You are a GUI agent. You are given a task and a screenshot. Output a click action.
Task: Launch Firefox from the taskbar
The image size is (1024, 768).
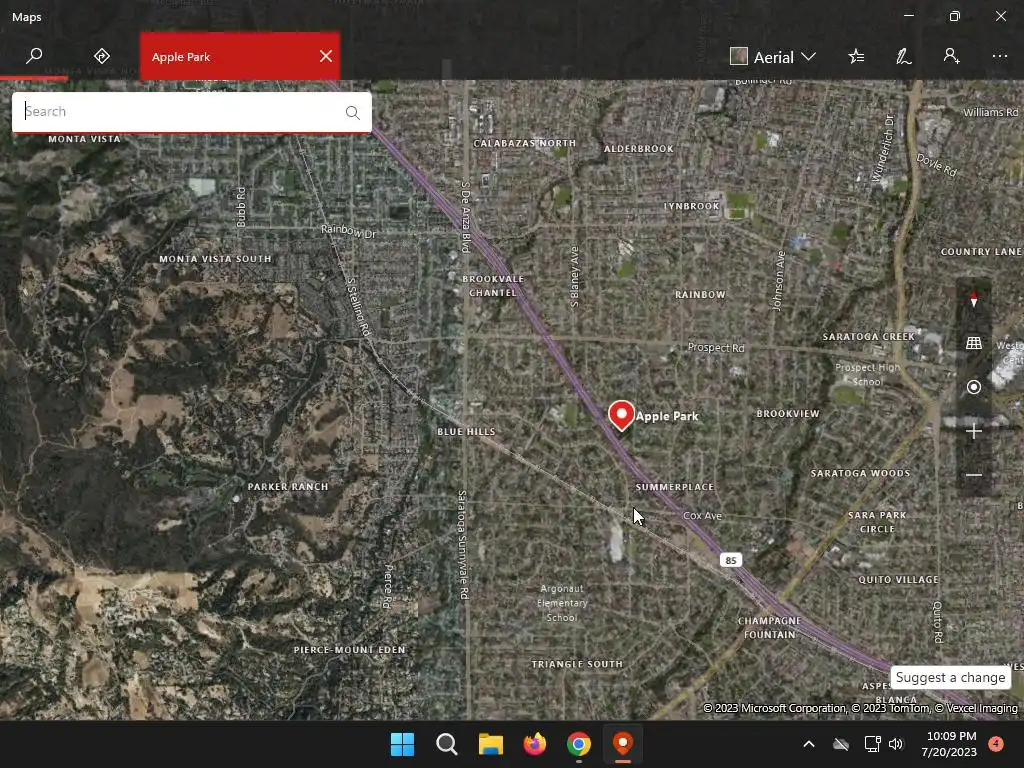535,744
